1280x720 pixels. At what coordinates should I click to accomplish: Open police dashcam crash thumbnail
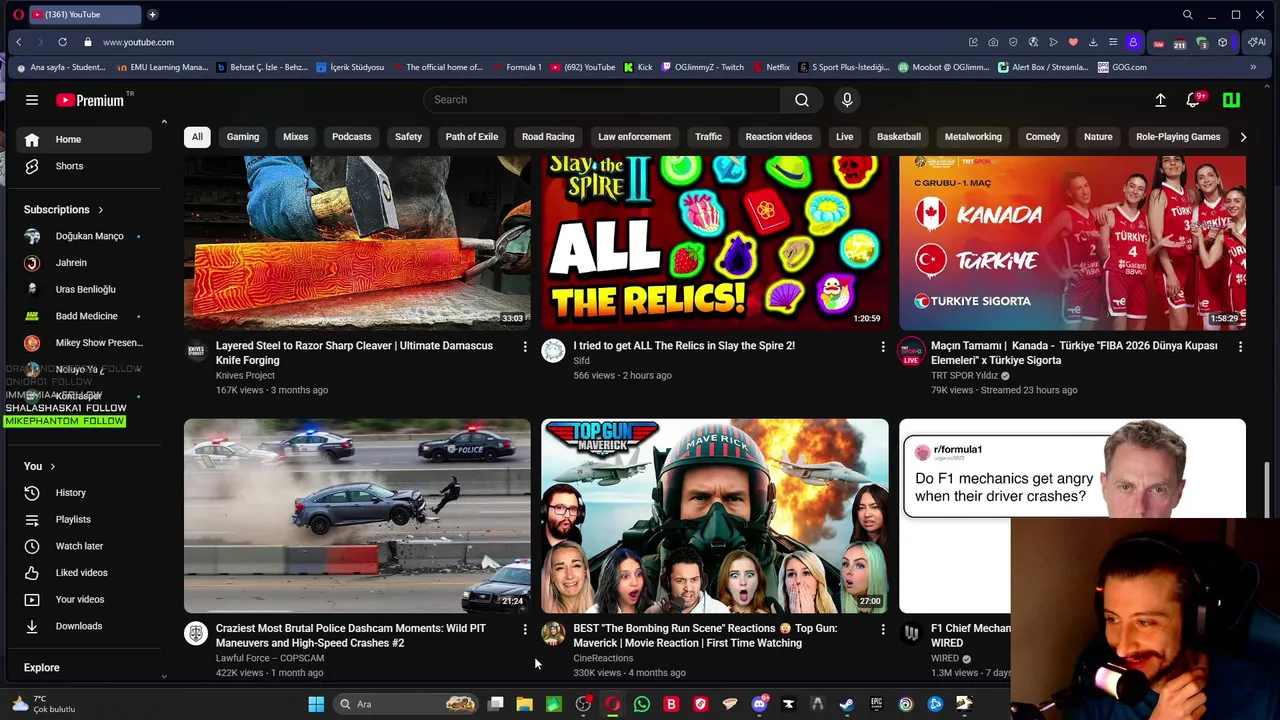pyautogui.click(x=357, y=516)
